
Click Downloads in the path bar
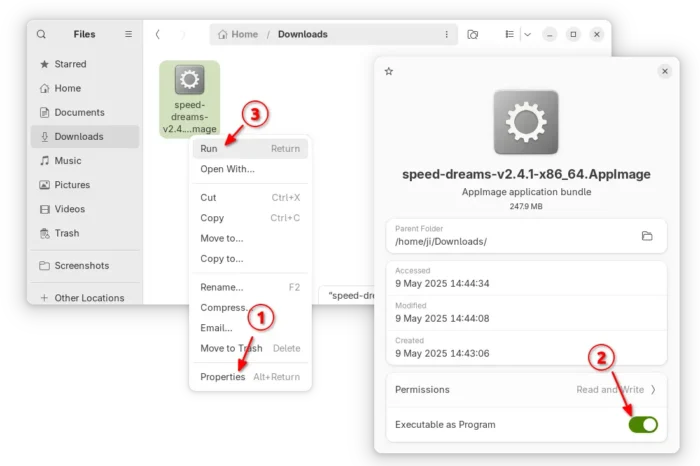click(303, 34)
